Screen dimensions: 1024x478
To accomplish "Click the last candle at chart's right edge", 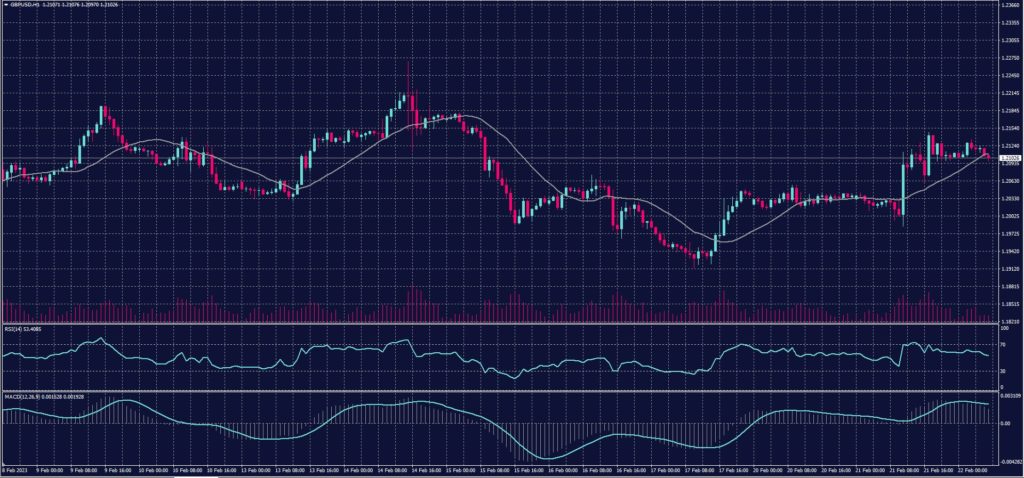I will tap(988, 155).
